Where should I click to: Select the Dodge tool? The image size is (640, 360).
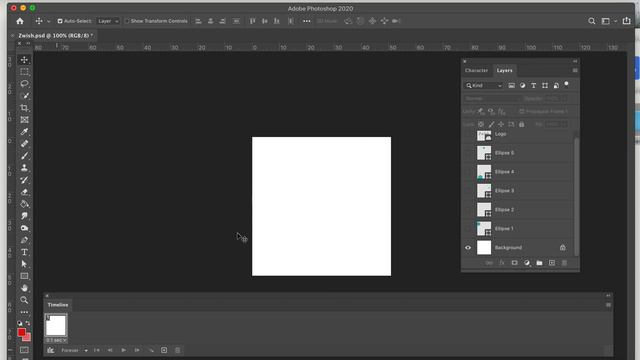(x=24, y=228)
